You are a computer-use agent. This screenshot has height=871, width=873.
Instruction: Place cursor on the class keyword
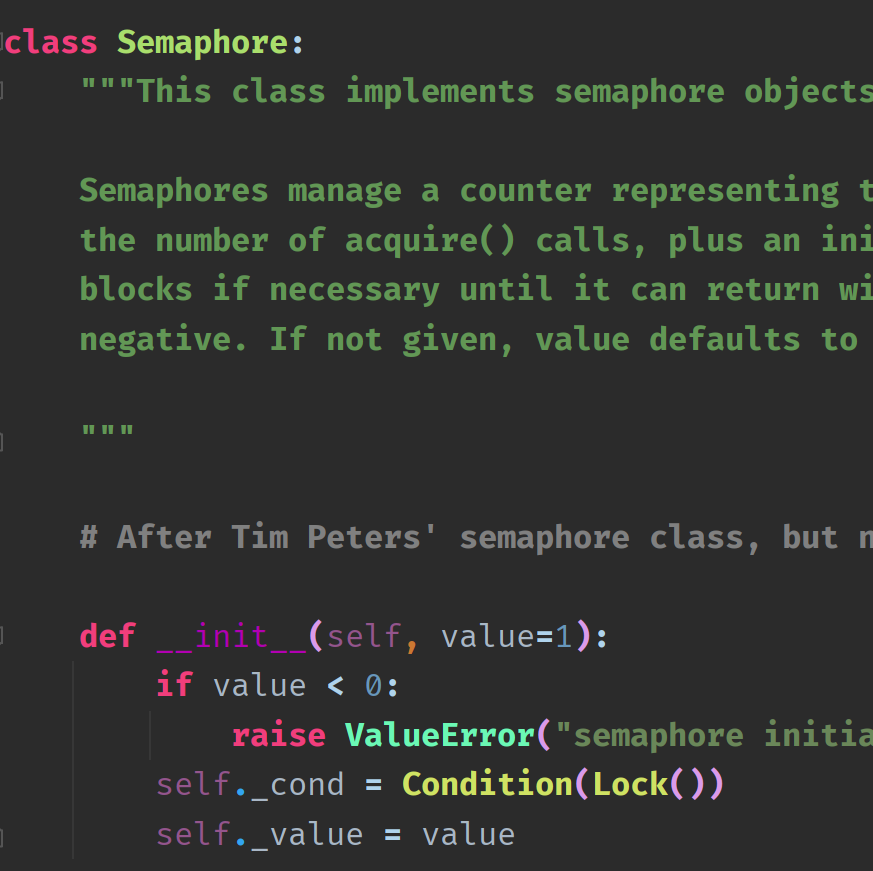coord(51,43)
